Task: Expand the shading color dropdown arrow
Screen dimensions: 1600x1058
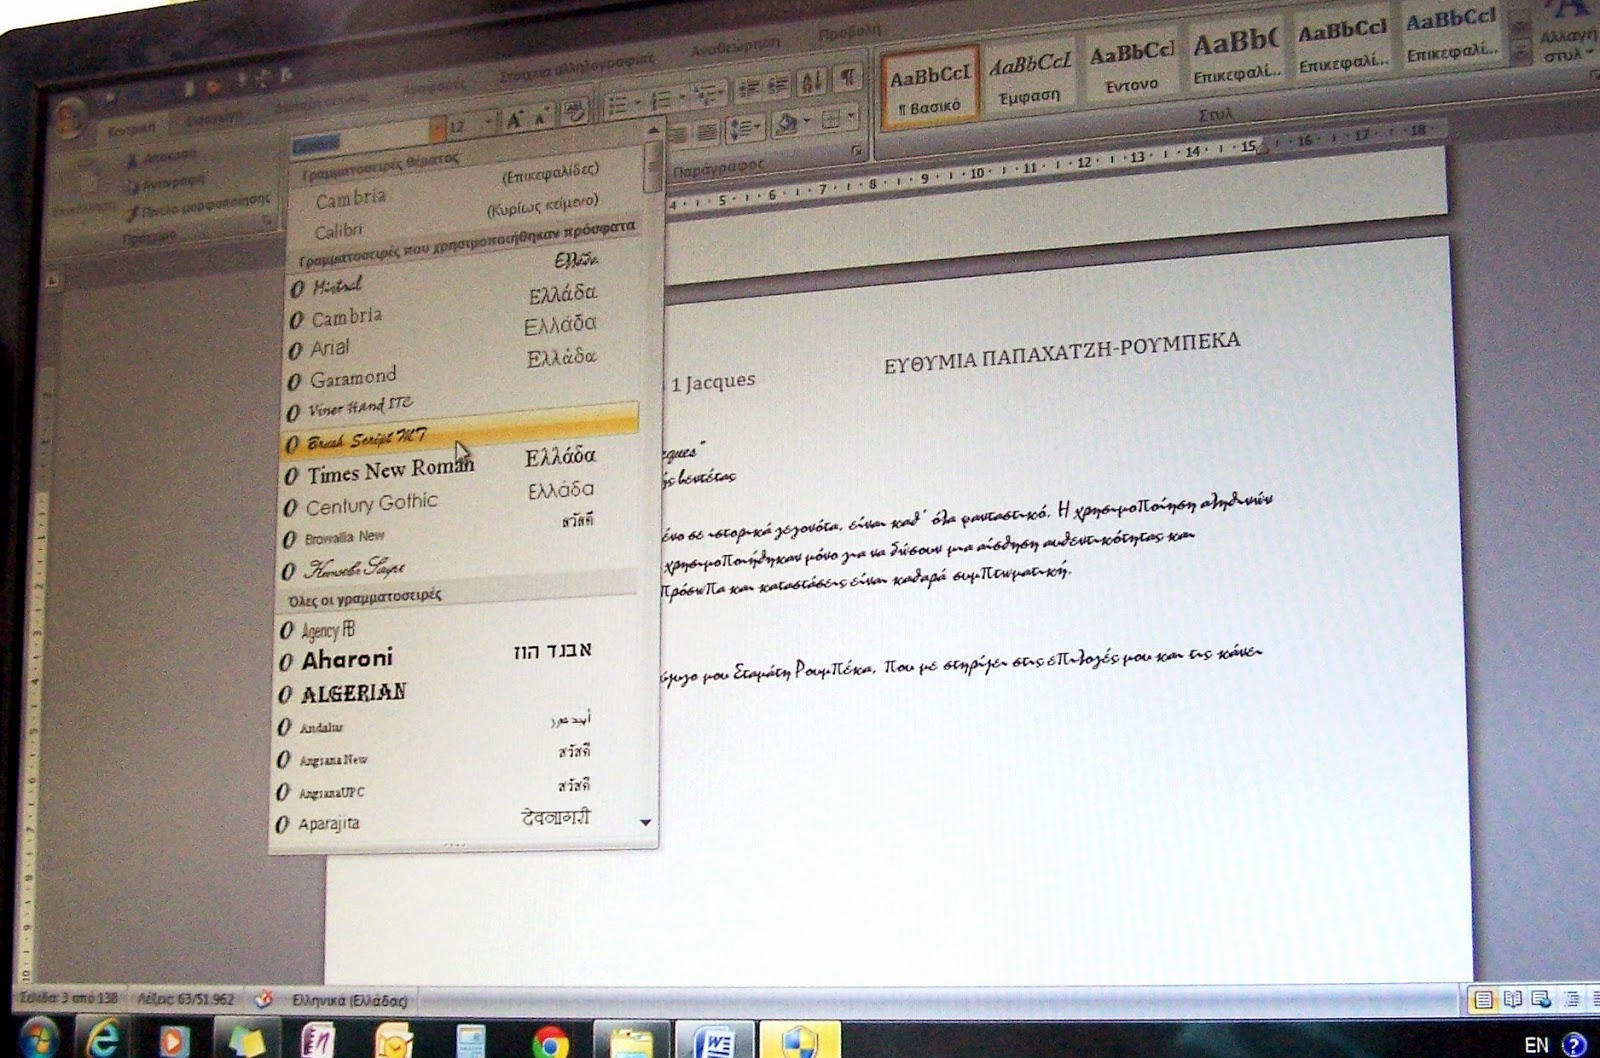Action: tap(805, 121)
